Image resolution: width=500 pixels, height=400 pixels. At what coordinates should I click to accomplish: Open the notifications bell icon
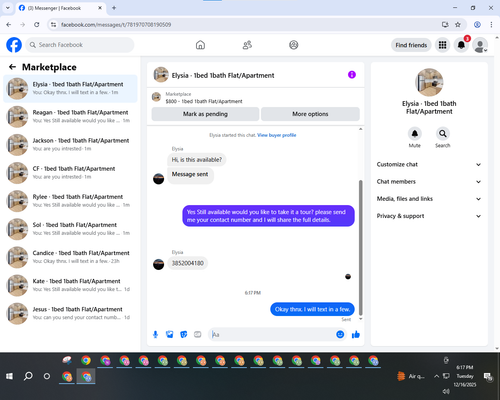point(461,45)
